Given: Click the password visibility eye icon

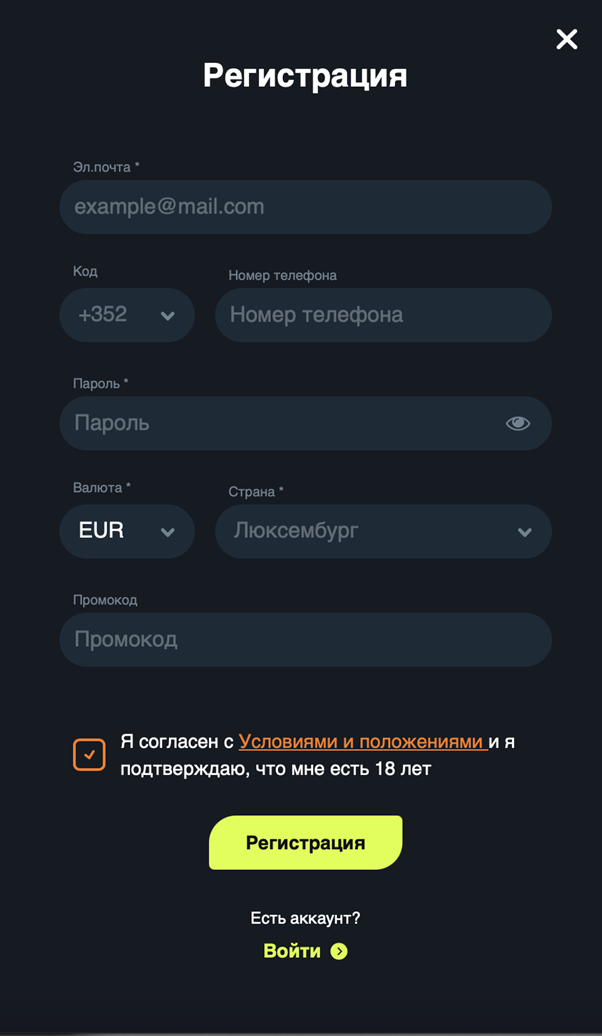Looking at the screenshot, I should pos(518,423).
